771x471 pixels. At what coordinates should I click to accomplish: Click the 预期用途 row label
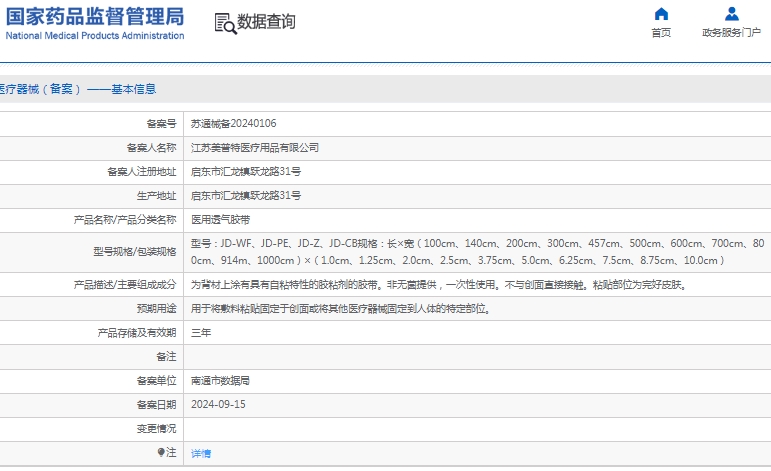(156, 309)
